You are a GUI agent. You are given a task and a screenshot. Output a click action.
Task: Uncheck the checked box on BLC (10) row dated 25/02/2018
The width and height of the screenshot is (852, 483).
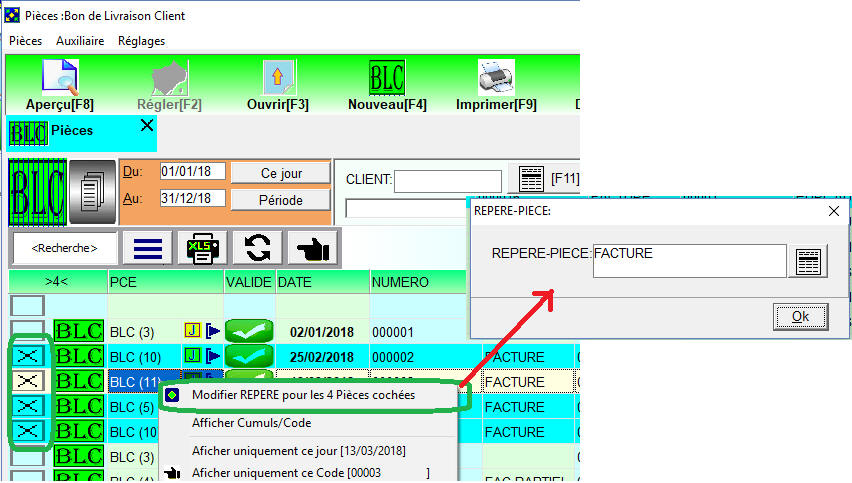[28, 356]
